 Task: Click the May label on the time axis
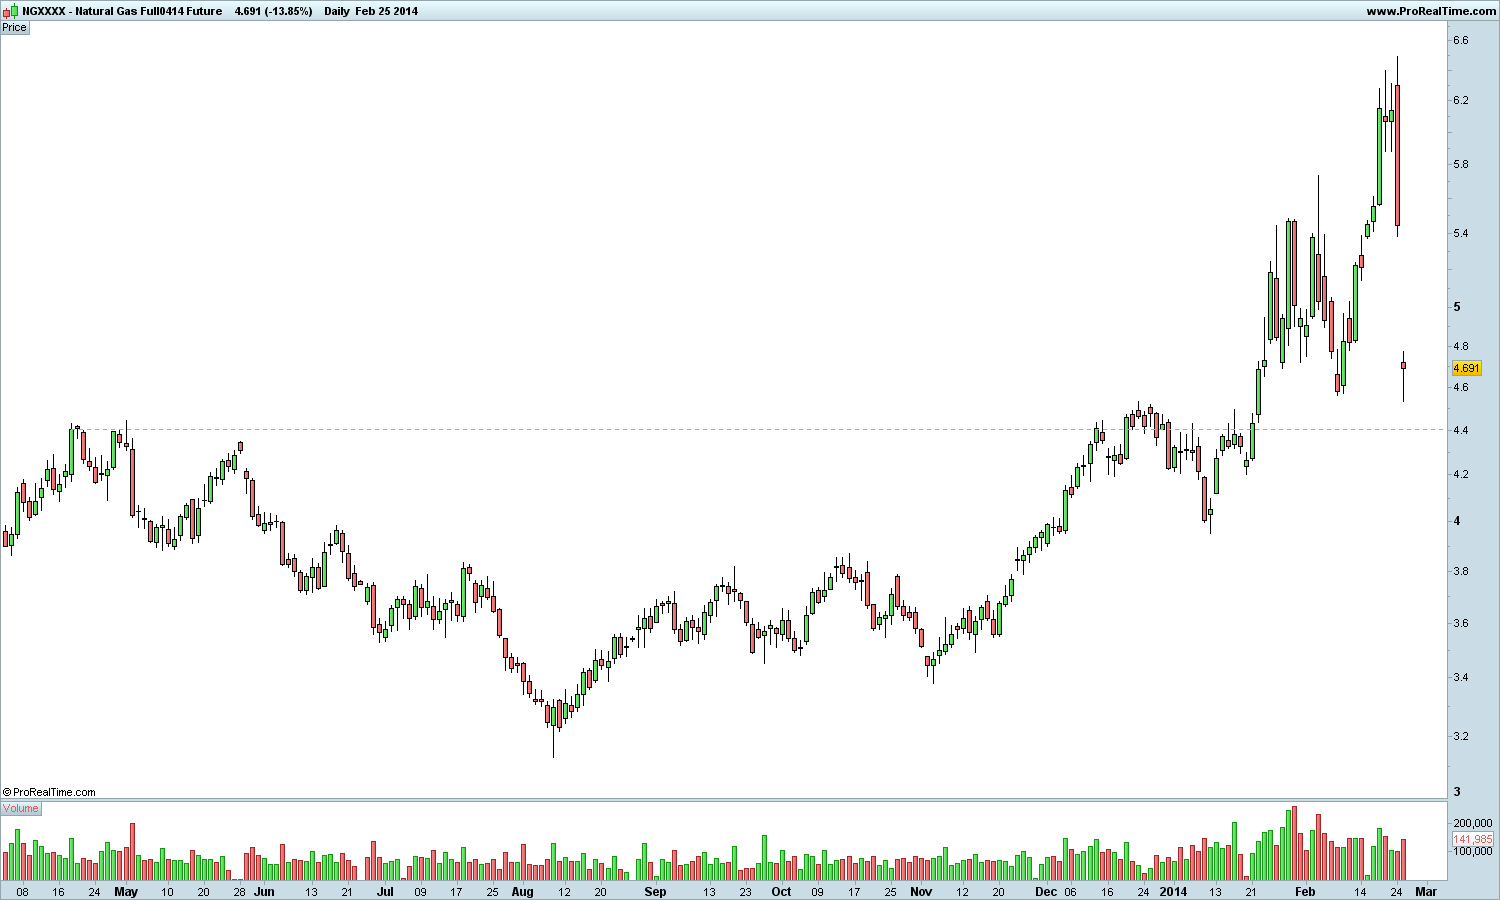(x=126, y=891)
